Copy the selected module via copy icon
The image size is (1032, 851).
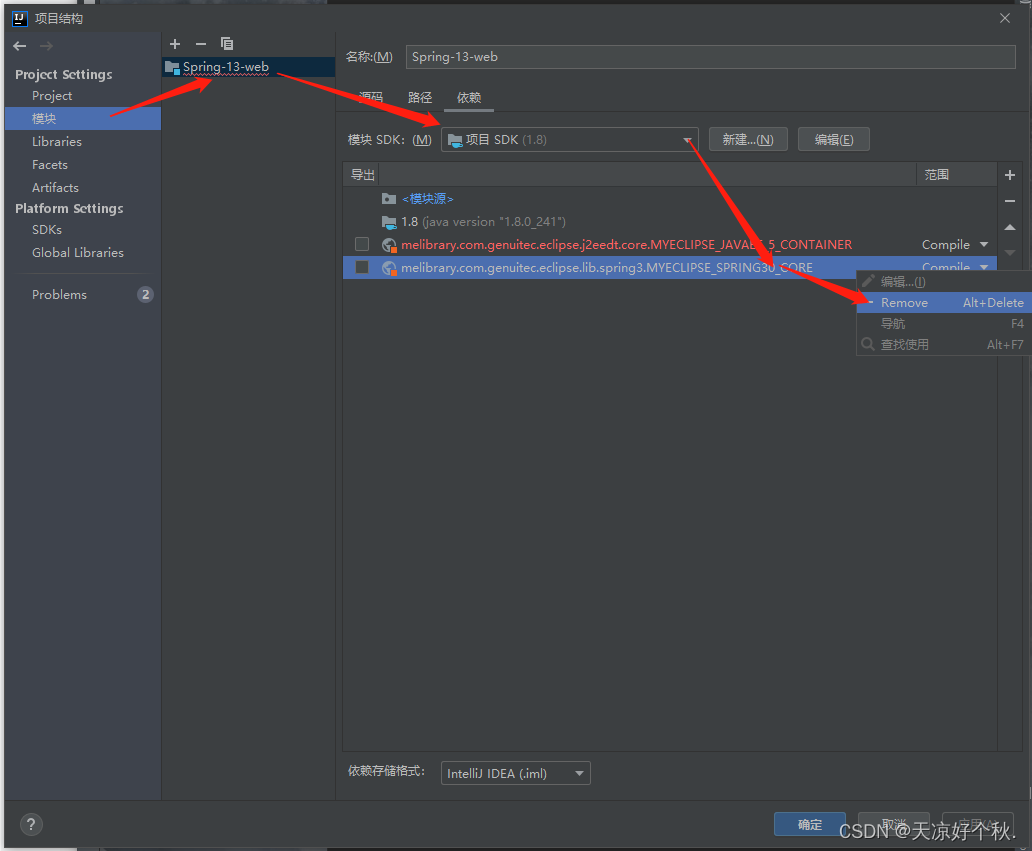tap(227, 44)
